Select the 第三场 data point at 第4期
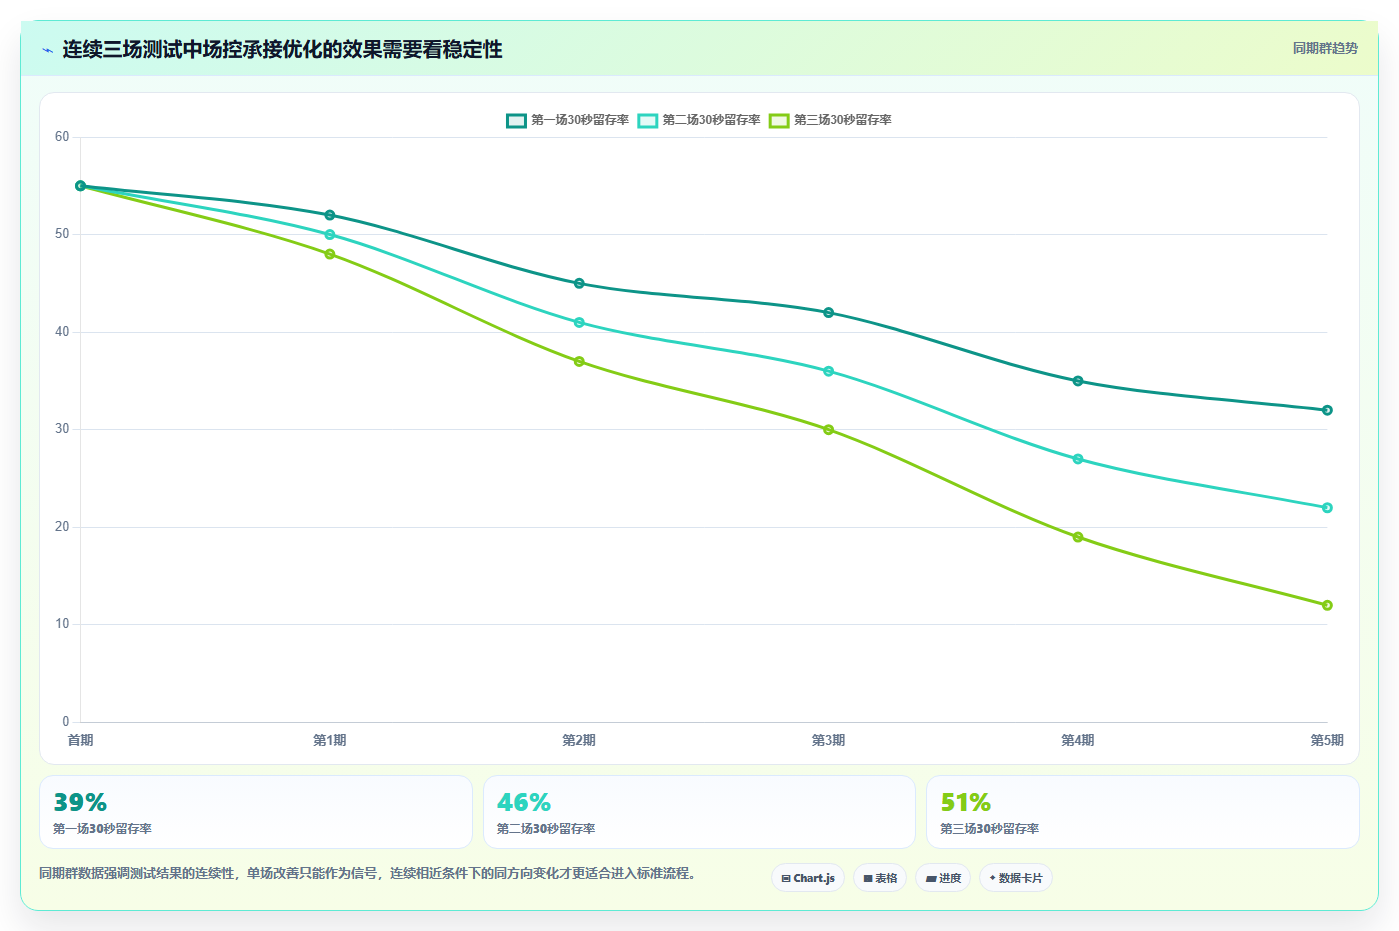Screen dimensions: 1399x931 click(x=1078, y=537)
